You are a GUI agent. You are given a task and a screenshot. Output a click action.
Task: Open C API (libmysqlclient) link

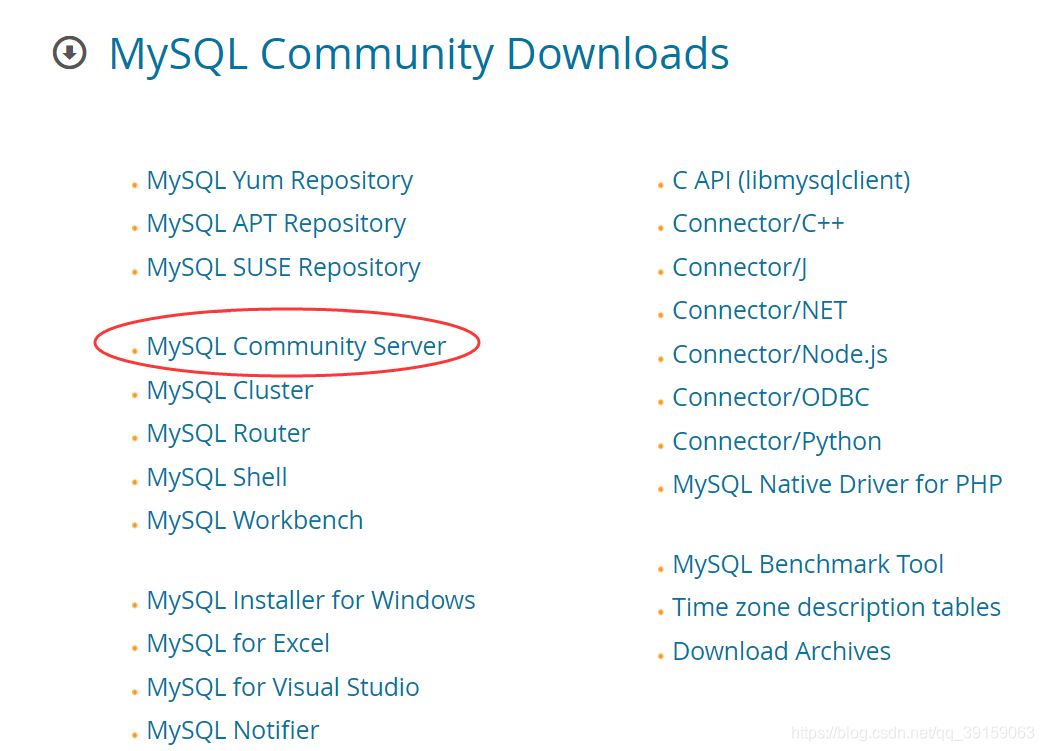(791, 181)
